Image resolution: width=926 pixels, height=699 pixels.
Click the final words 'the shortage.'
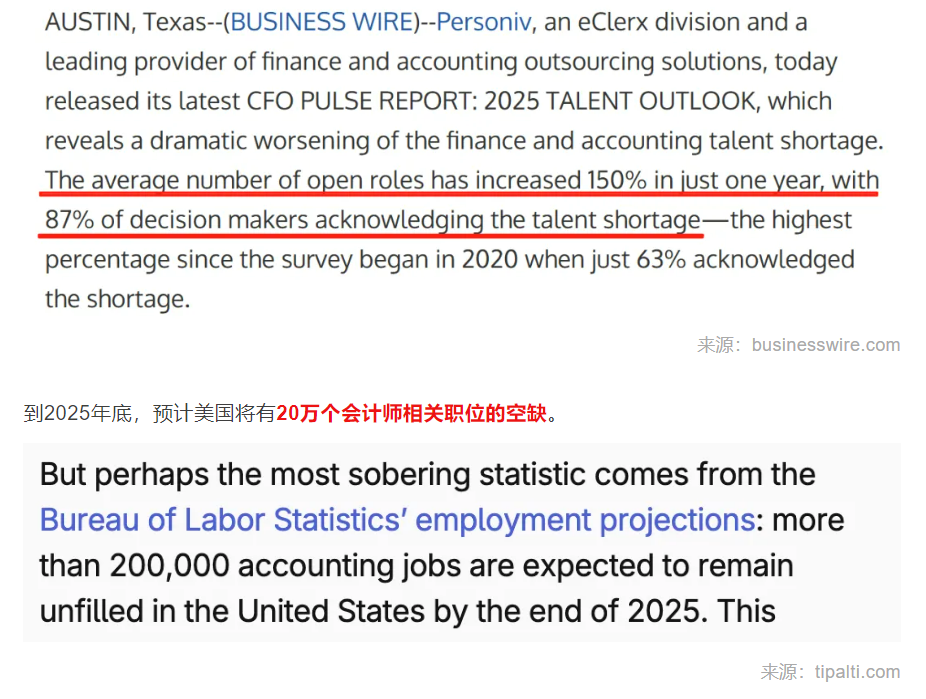(118, 300)
